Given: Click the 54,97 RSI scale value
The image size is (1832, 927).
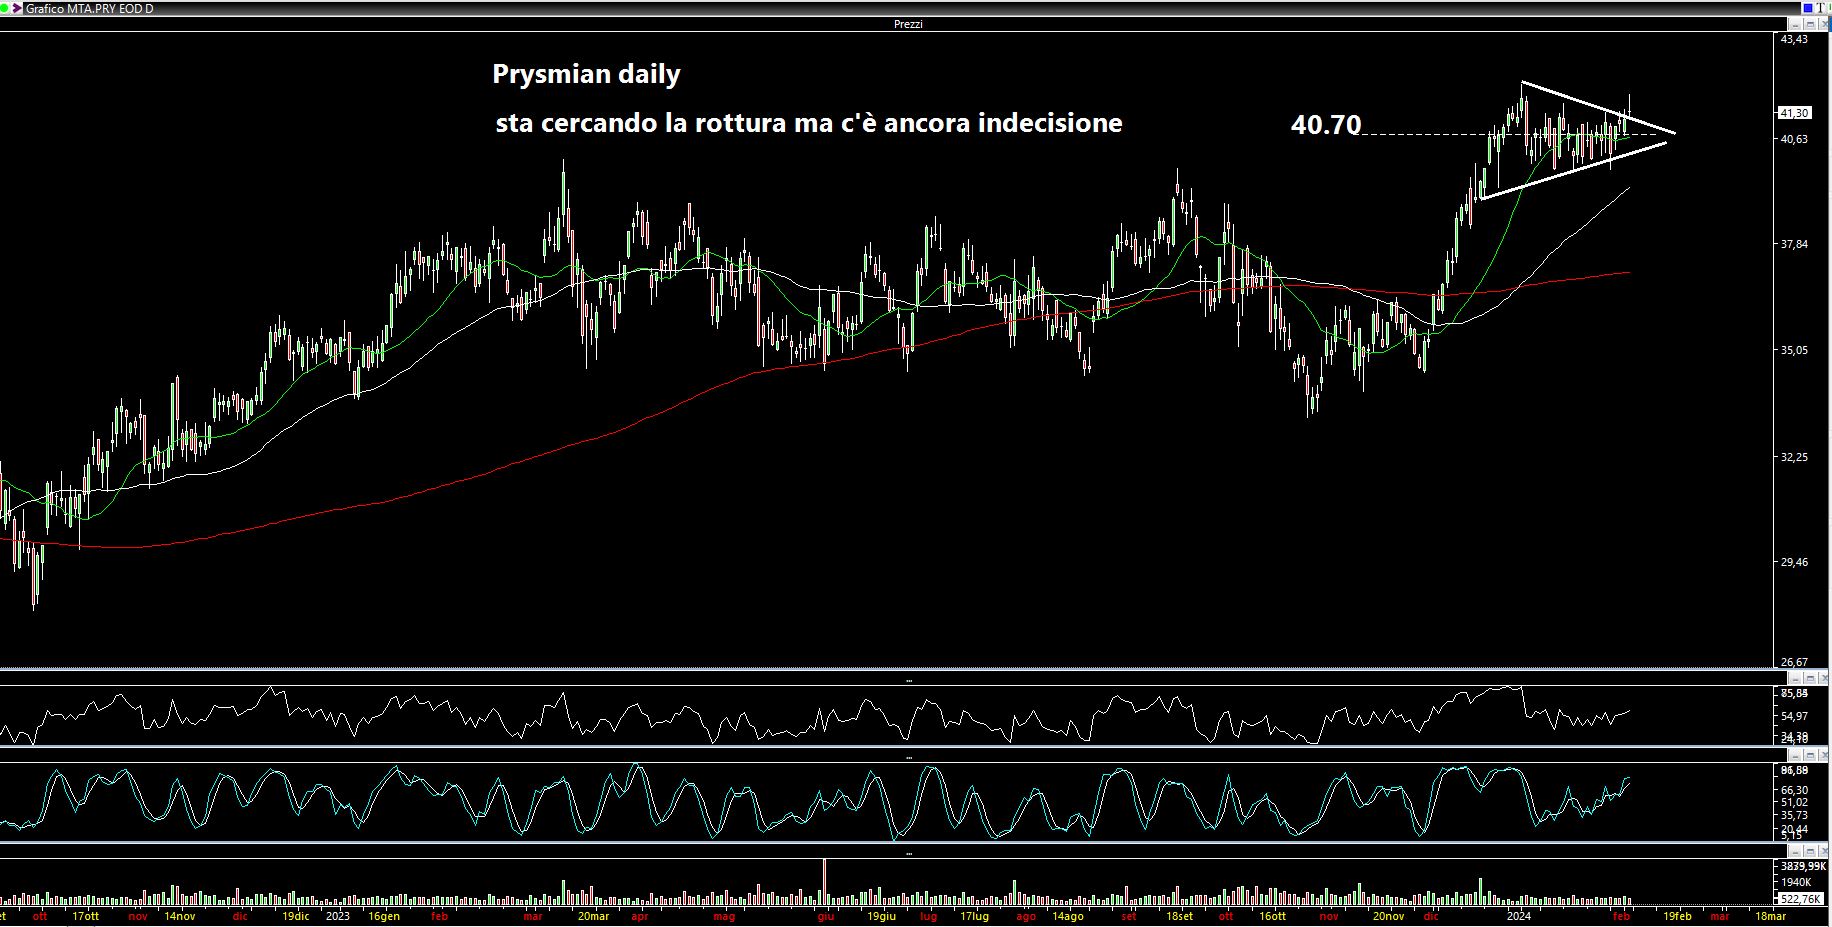Looking at the screenshot, I should [x=1795, y=716].
